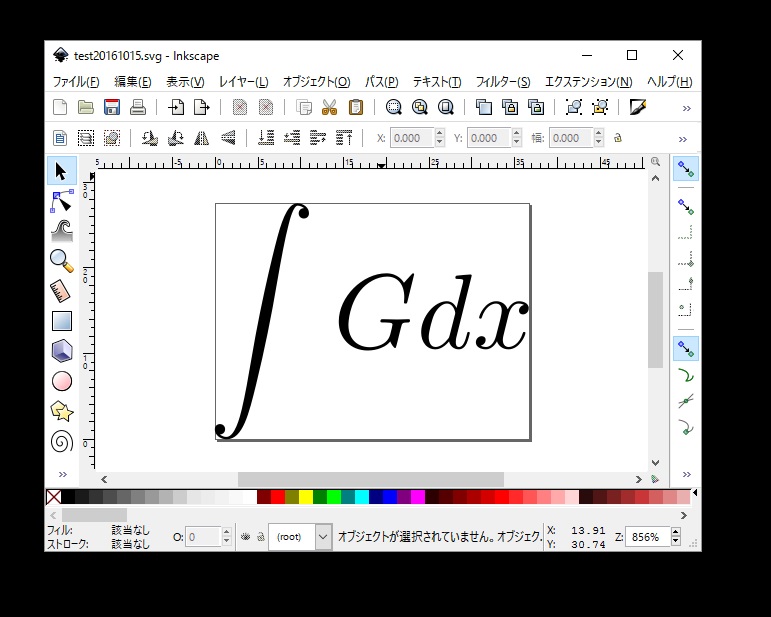Select the Zoom magnifier tool
This screenshot has width=771, height=617.
[61, 261]
